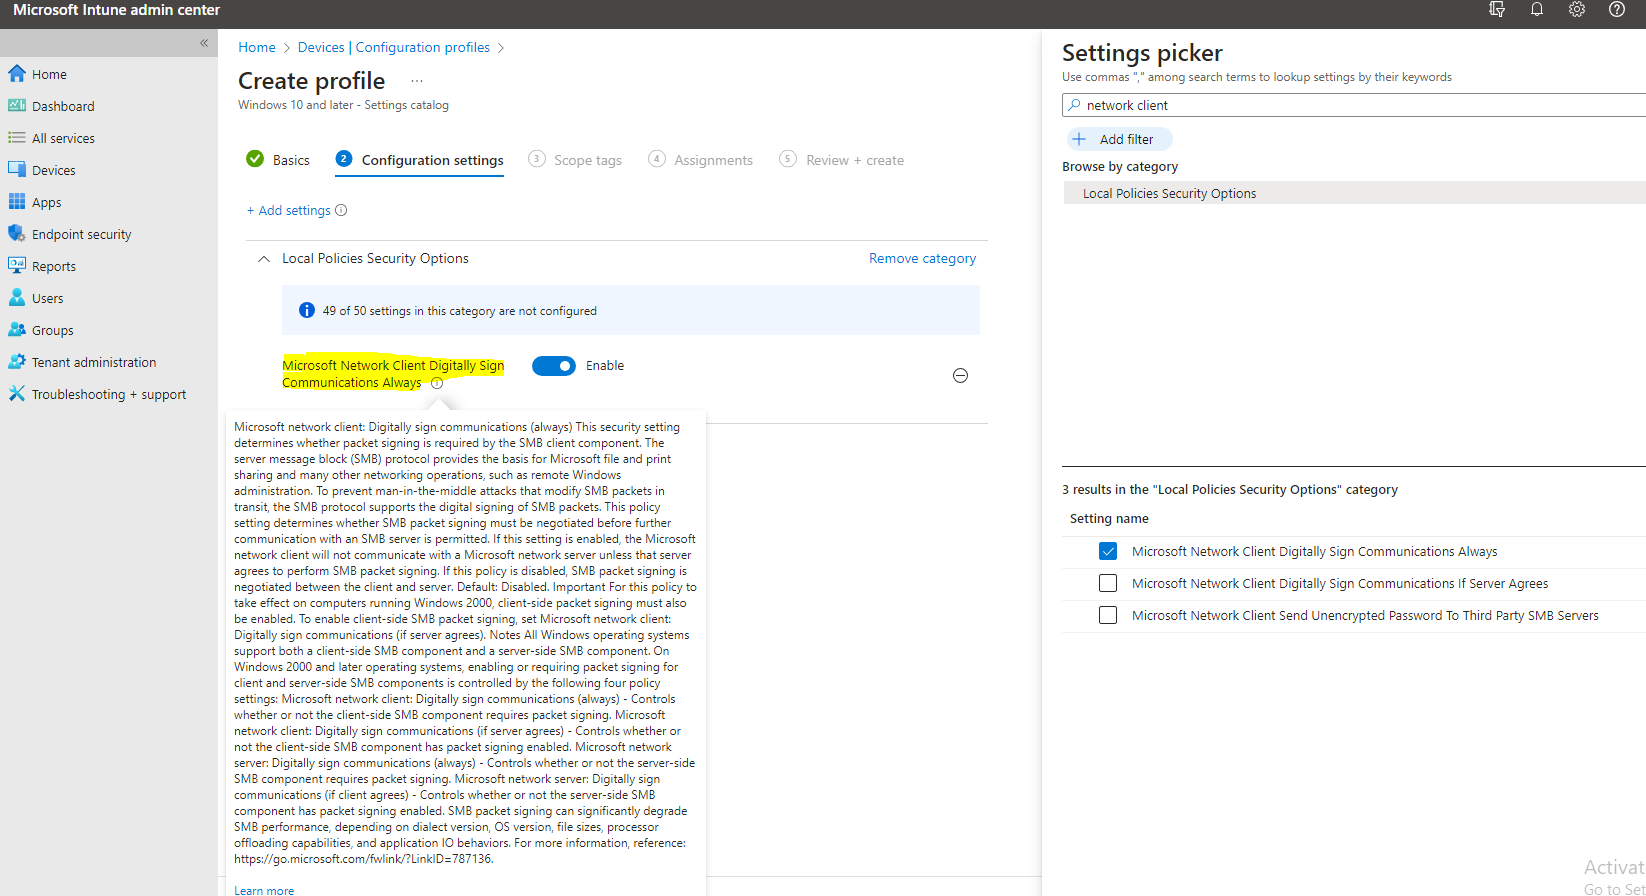Go to the Basics step tab
This screenshot has width=1646, height=896.
pyautogui.click(x=278, y=160)
